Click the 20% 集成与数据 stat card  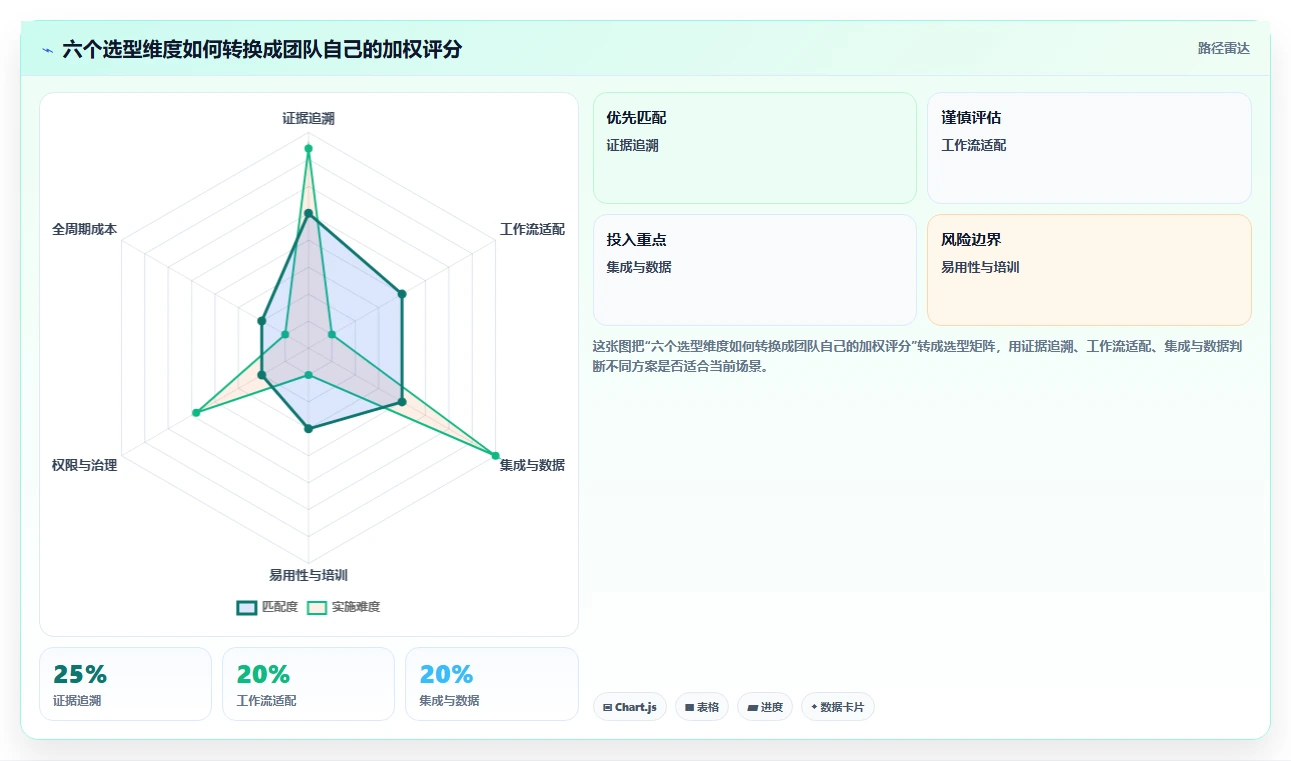(x=492, y=684)
